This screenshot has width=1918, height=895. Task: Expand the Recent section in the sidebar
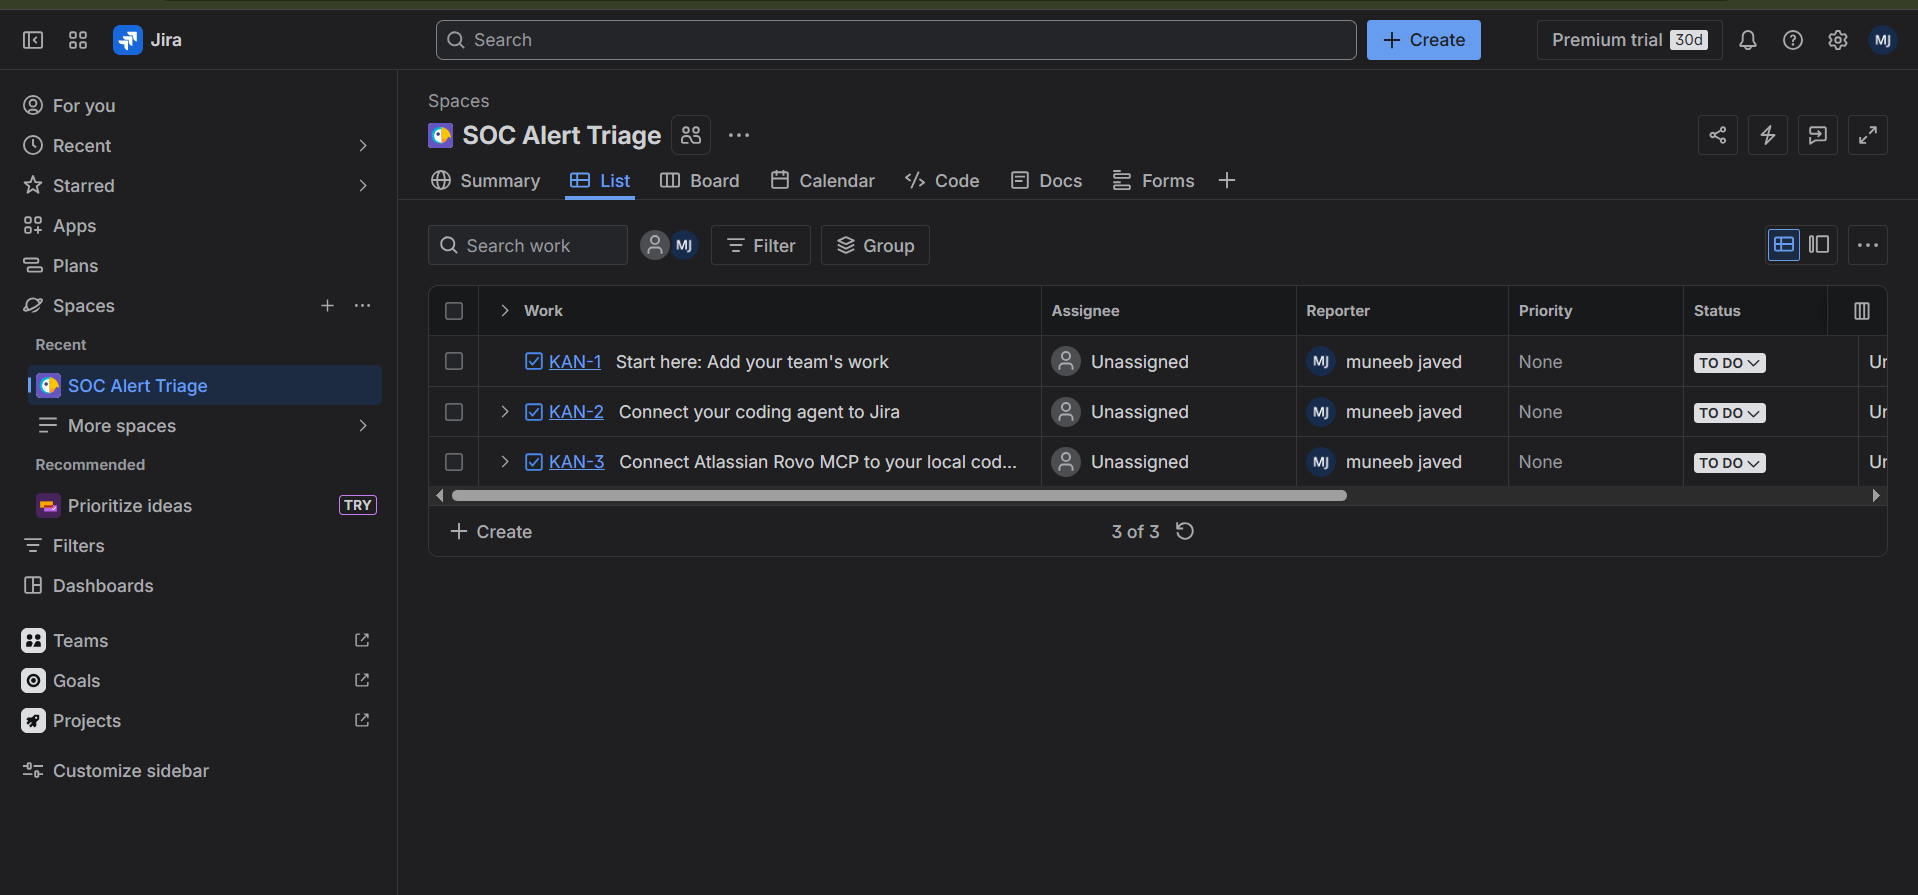click(x=363, y=146)
